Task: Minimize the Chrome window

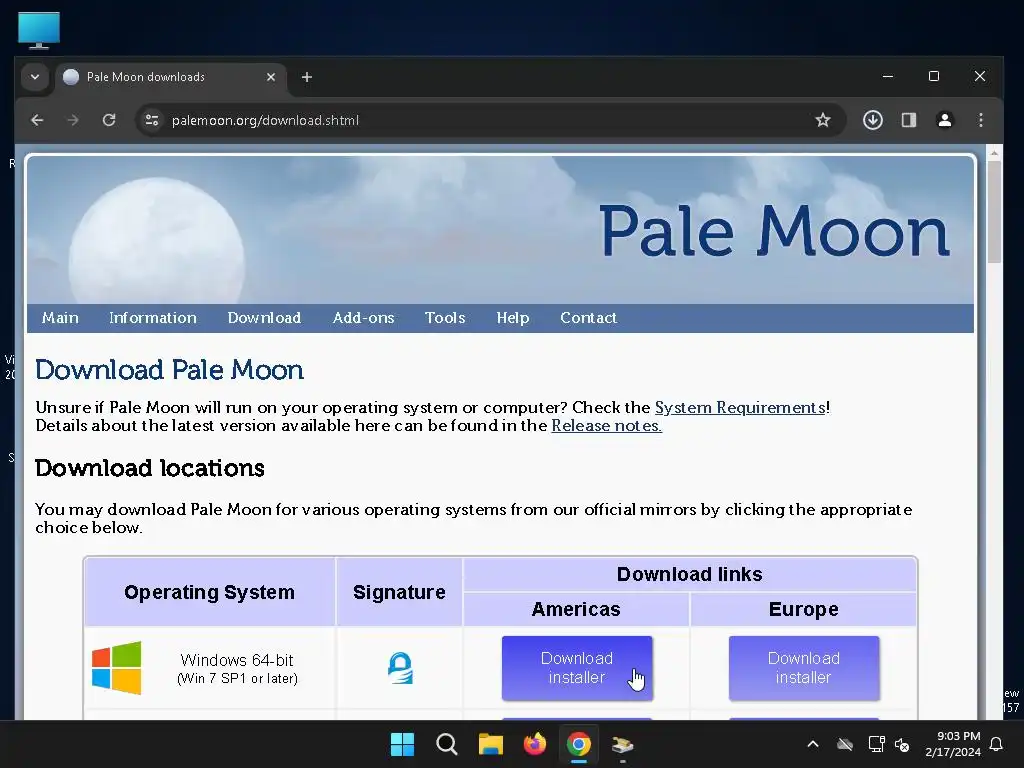Action: (x=888, y=76)
